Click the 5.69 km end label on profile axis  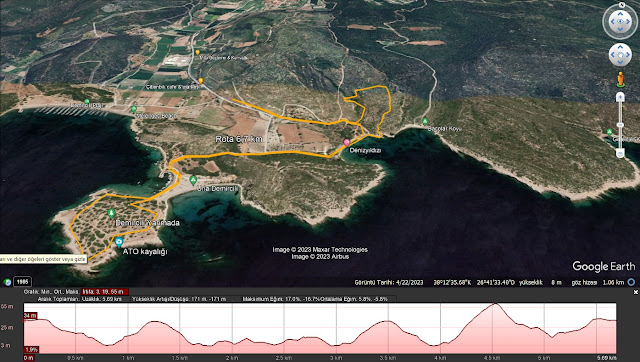click(607, 358)
